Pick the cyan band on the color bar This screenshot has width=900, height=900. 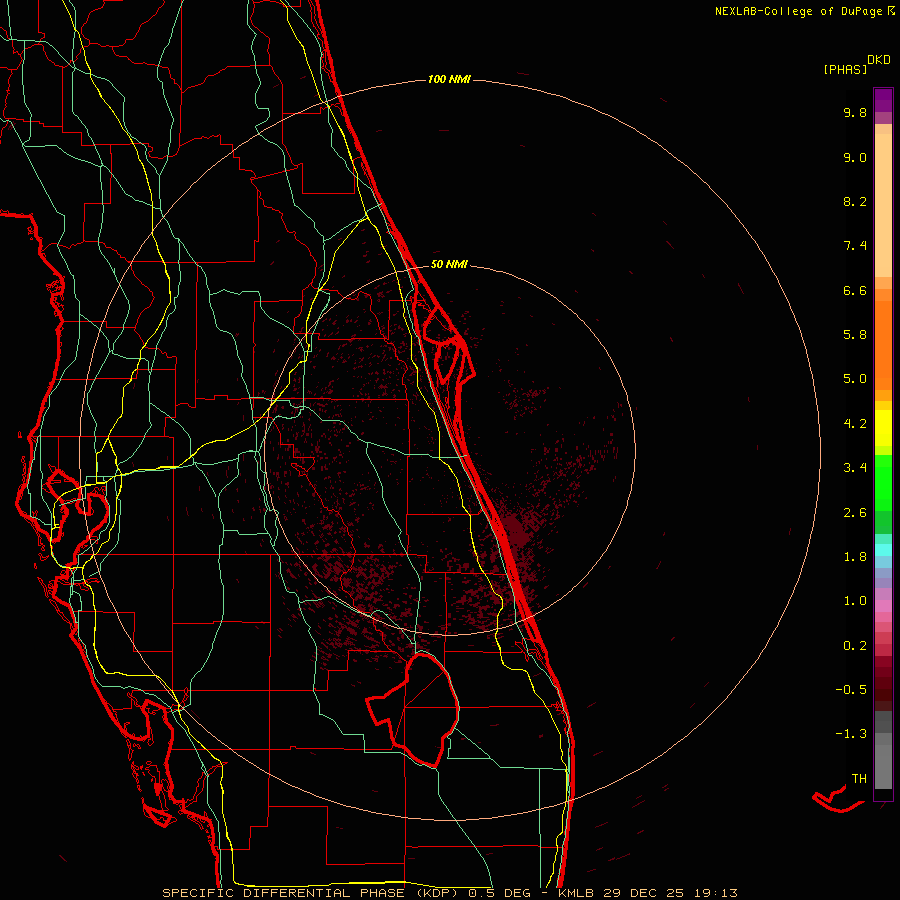[x=883, y=550]
